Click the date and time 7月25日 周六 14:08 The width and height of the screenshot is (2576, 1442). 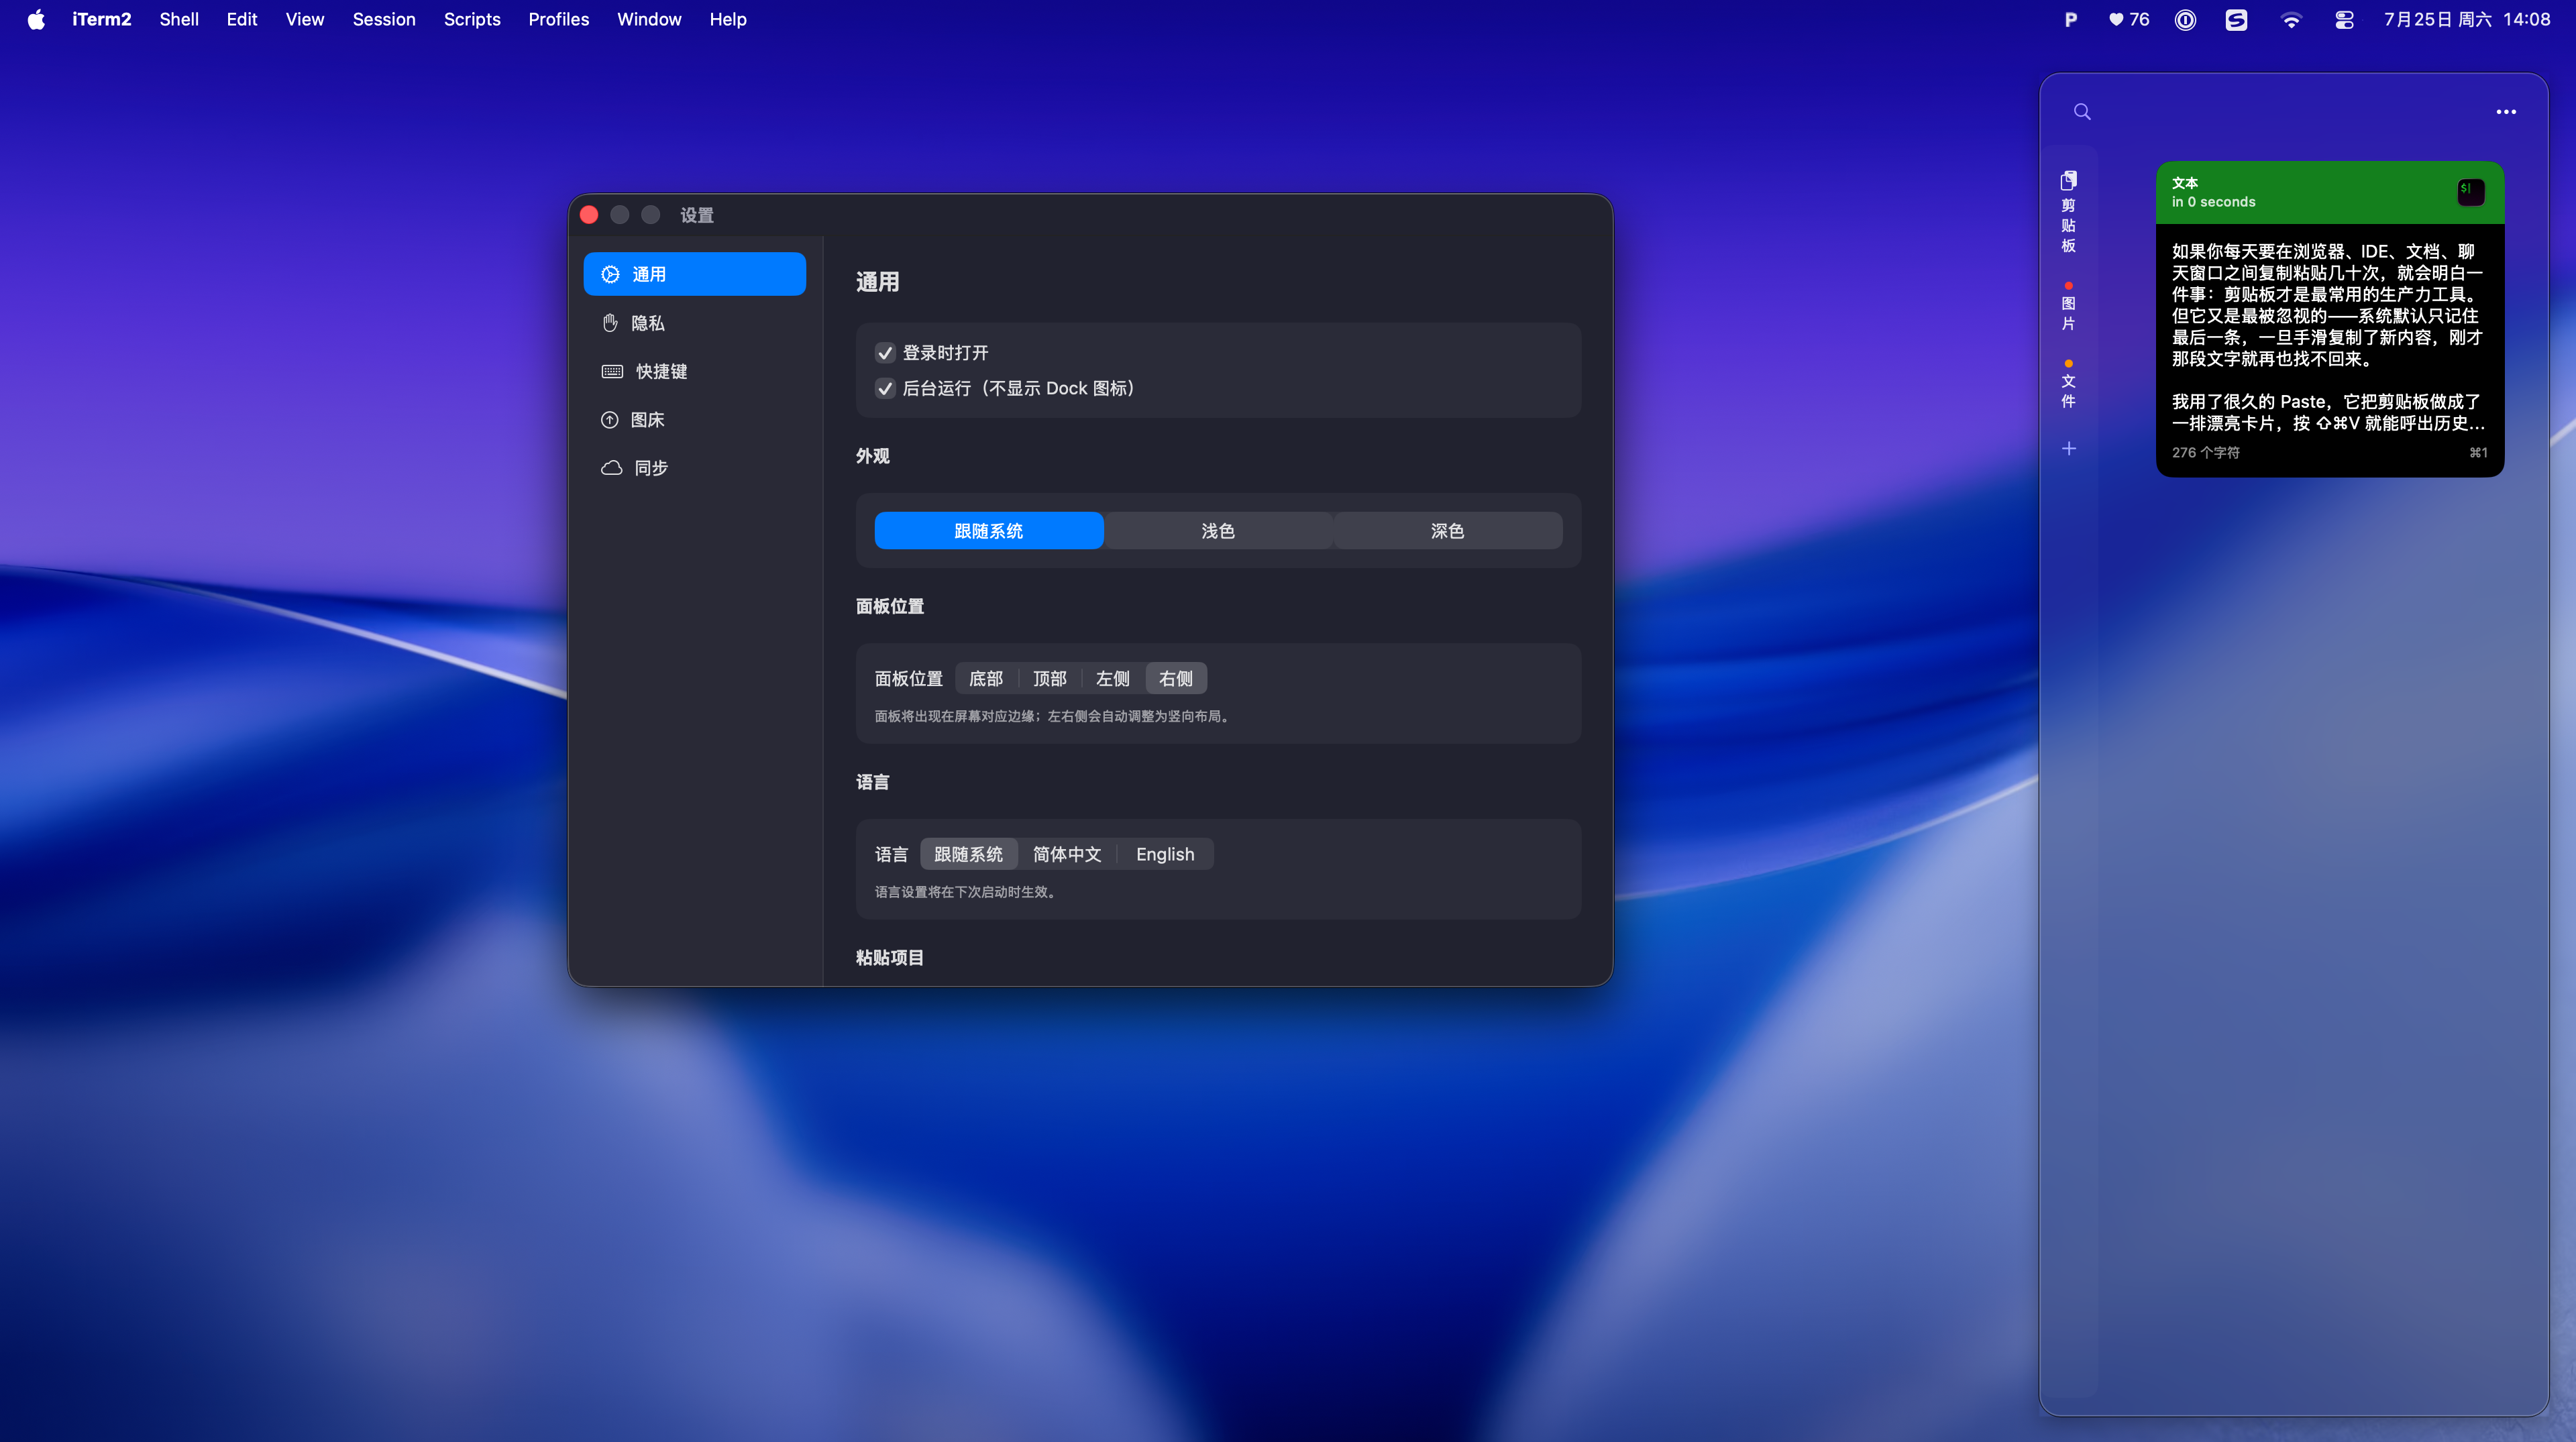2467,19
